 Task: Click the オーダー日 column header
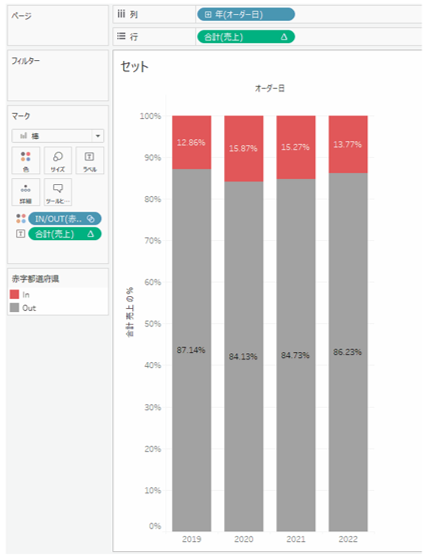(270, 88)
